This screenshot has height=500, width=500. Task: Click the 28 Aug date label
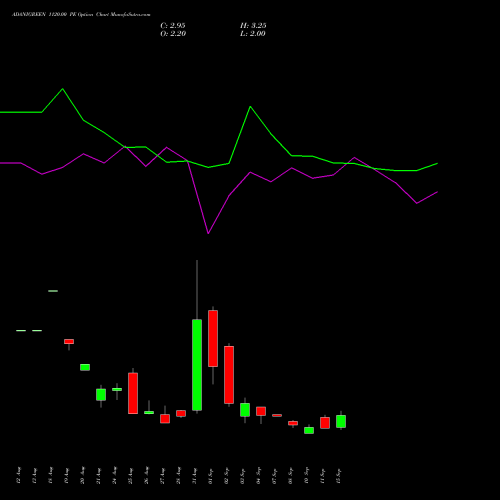click(178, 475)
